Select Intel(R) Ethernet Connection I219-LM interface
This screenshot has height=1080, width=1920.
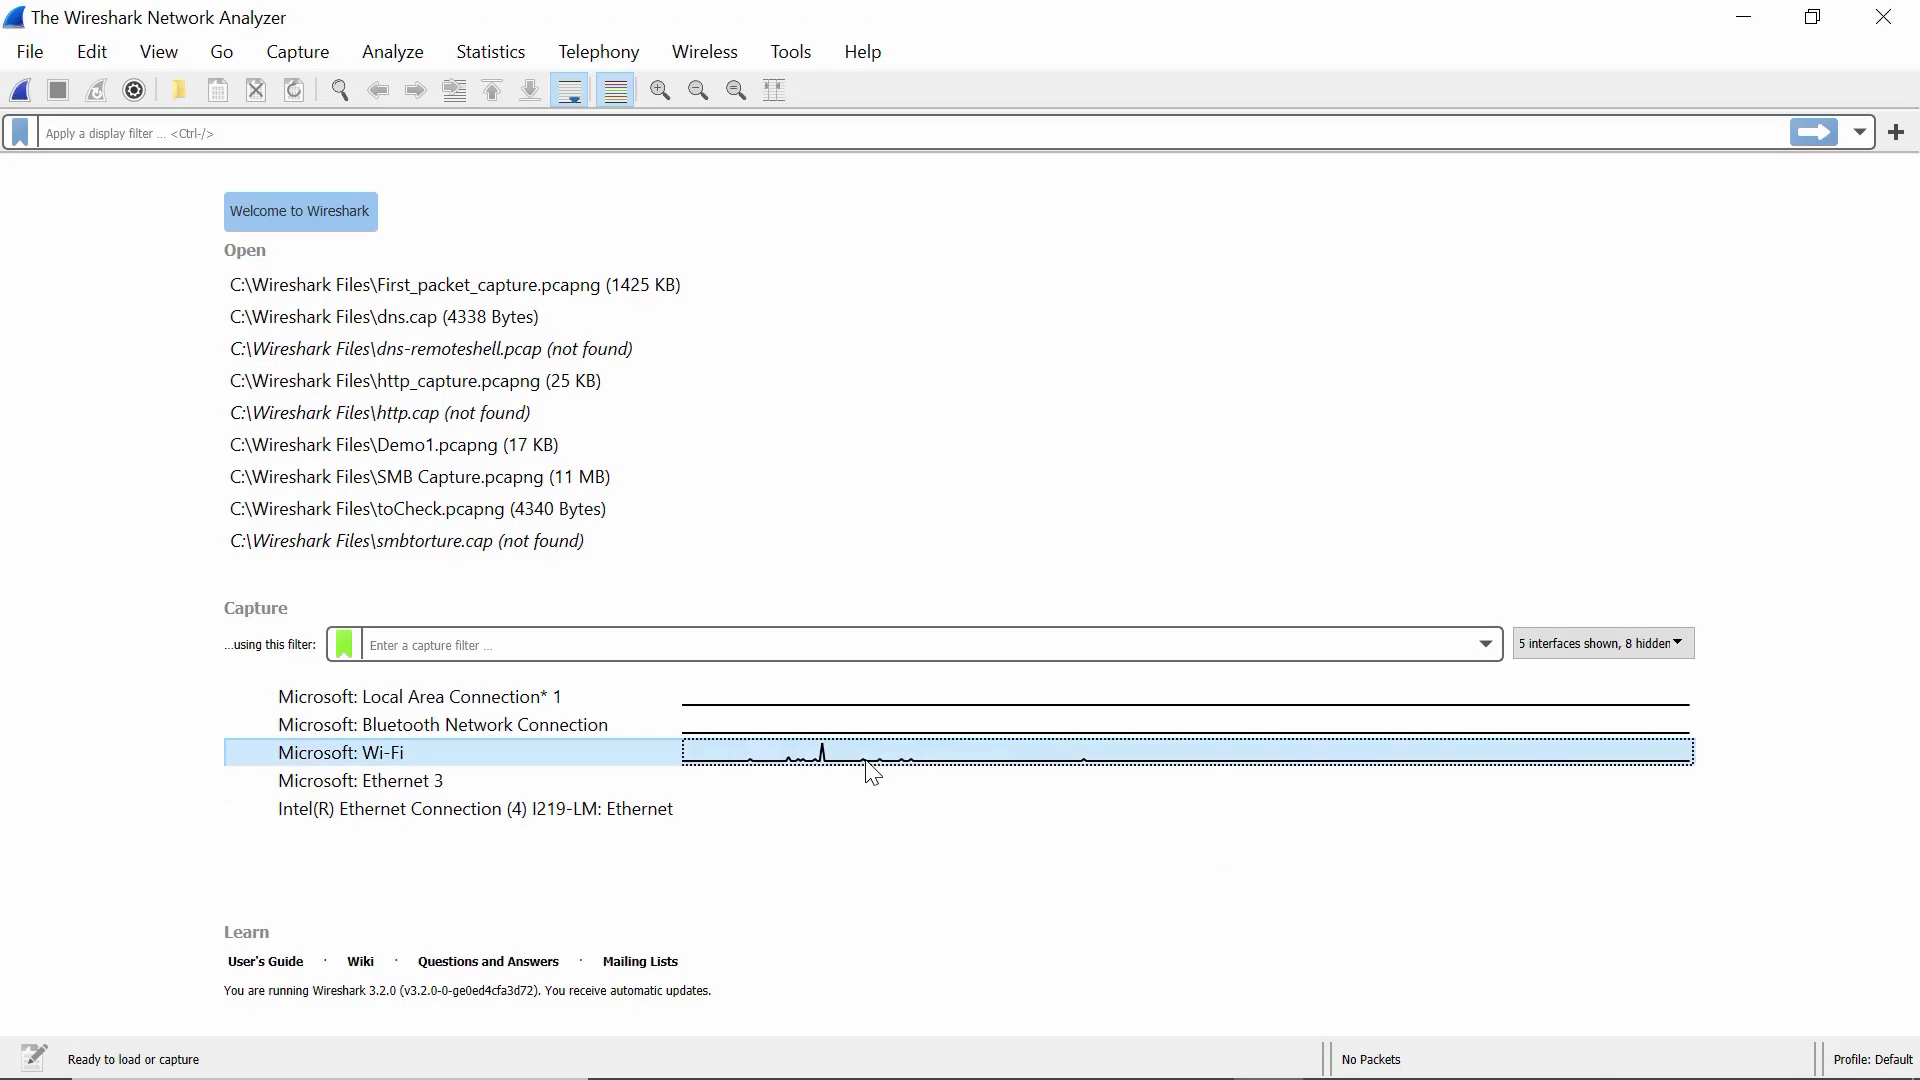point(476,809)
